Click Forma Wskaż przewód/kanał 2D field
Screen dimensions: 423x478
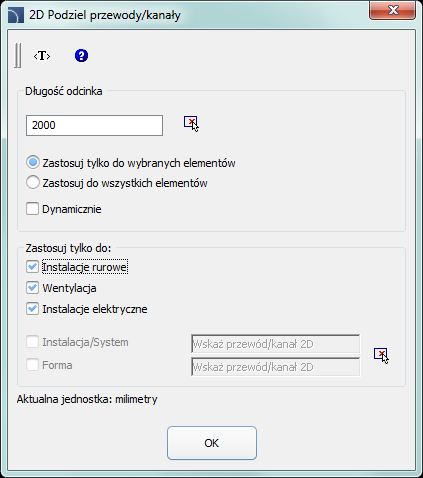(276, 367)
